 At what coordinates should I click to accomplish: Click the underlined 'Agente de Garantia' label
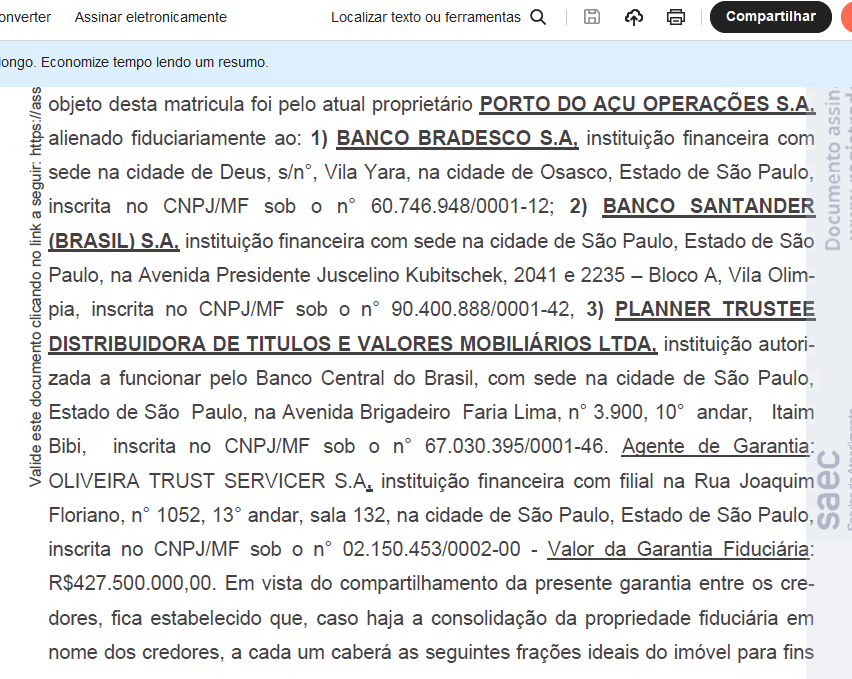pyautogui.click(x=716, y=447)
